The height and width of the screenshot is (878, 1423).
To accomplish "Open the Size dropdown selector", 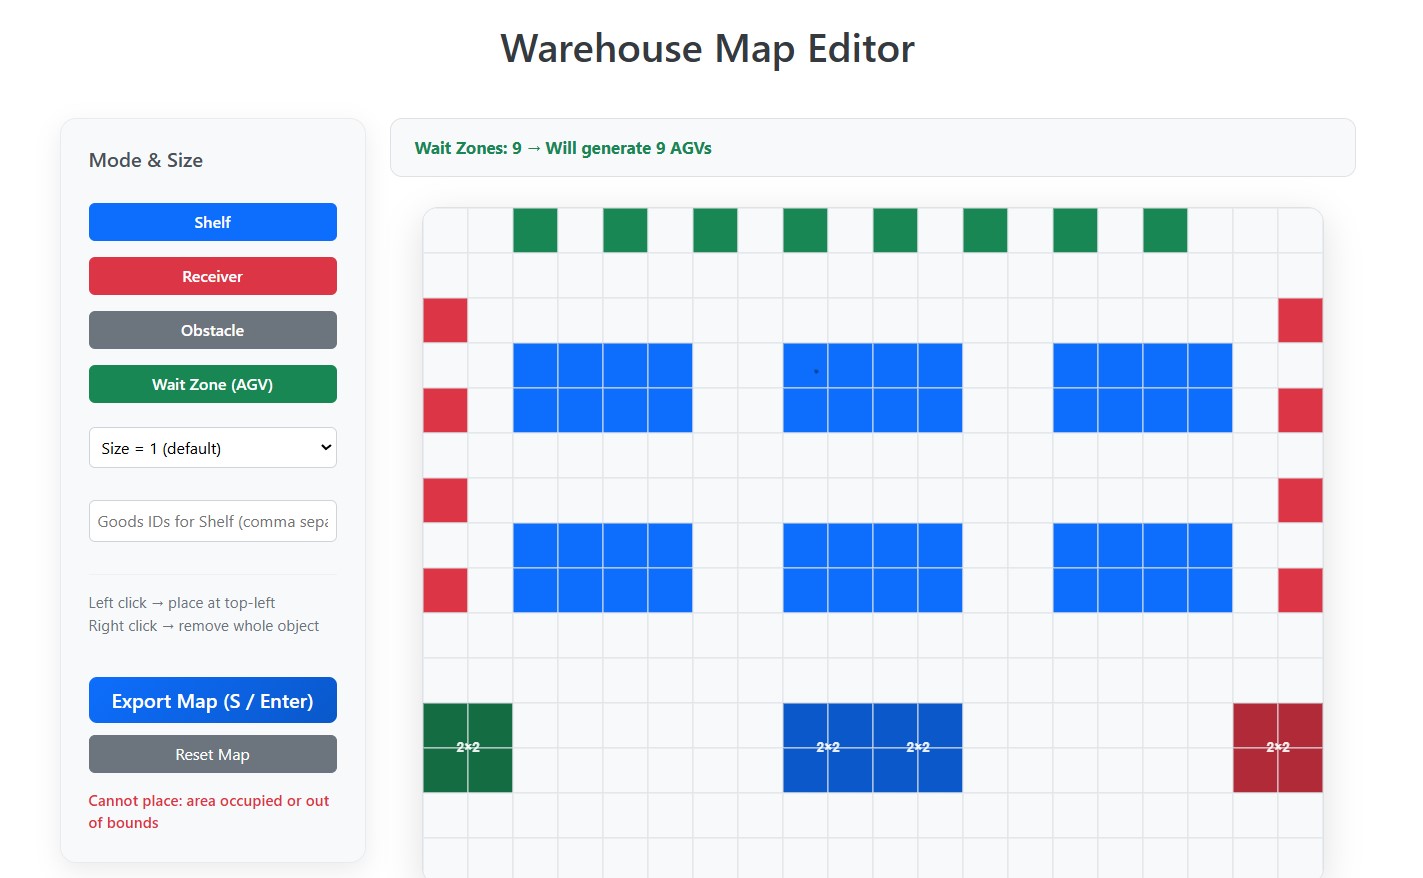I will 212,447.
